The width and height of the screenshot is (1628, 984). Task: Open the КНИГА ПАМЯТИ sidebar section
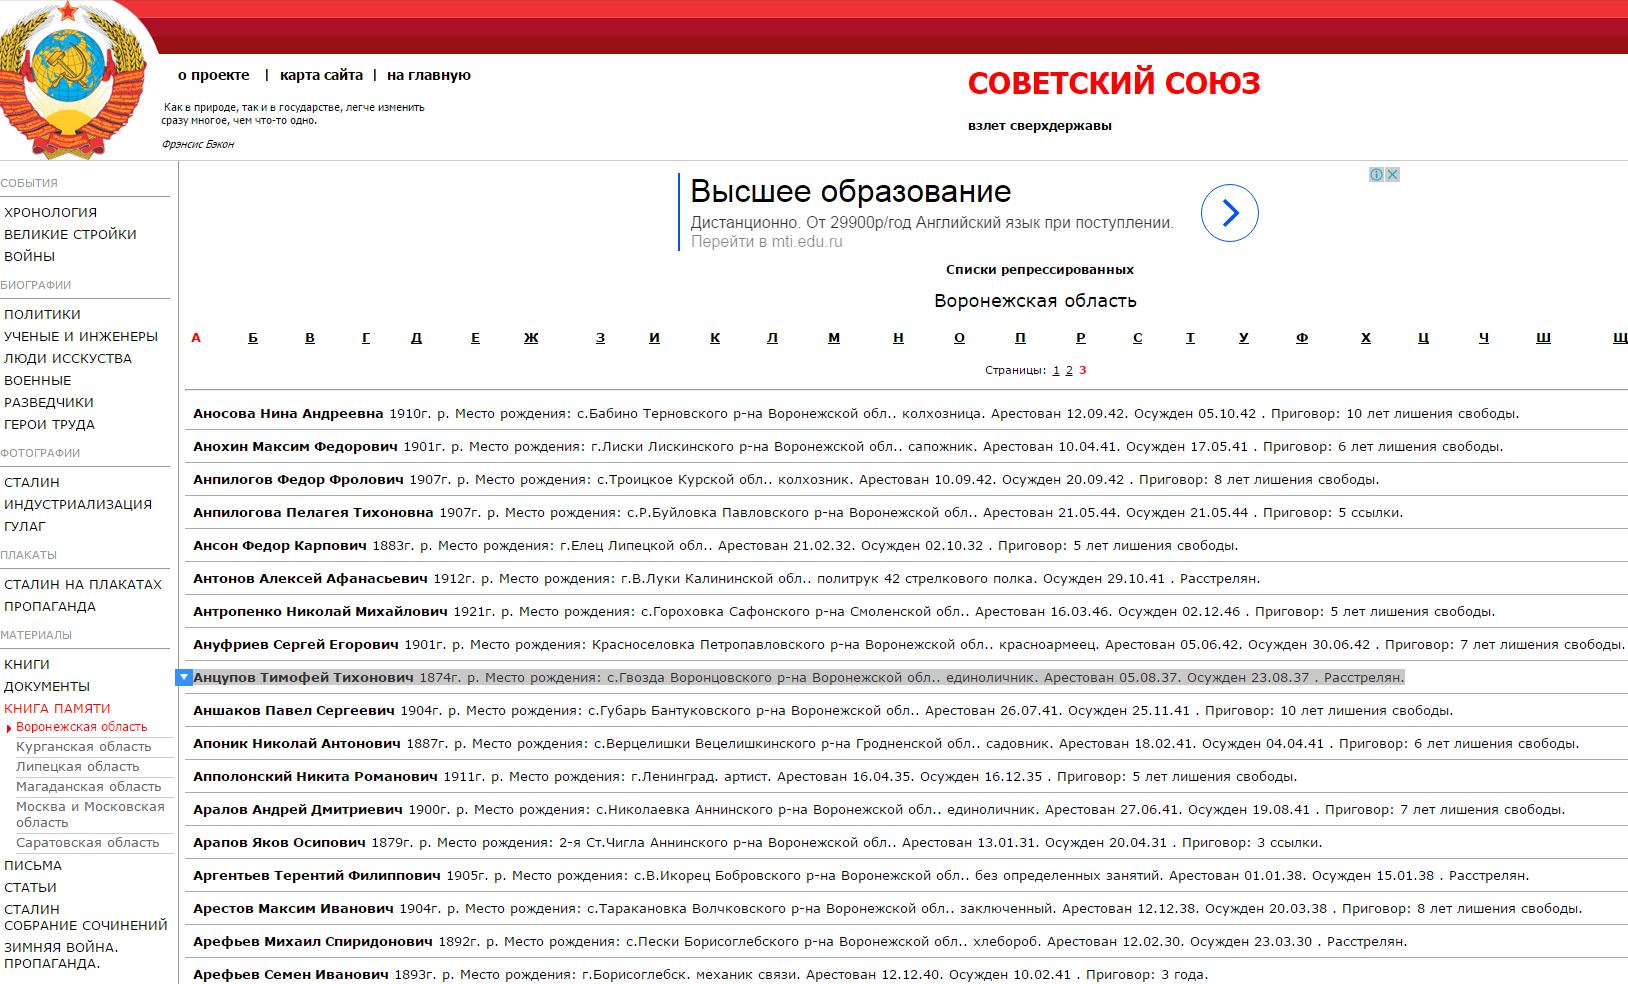(x=57, y=708)
